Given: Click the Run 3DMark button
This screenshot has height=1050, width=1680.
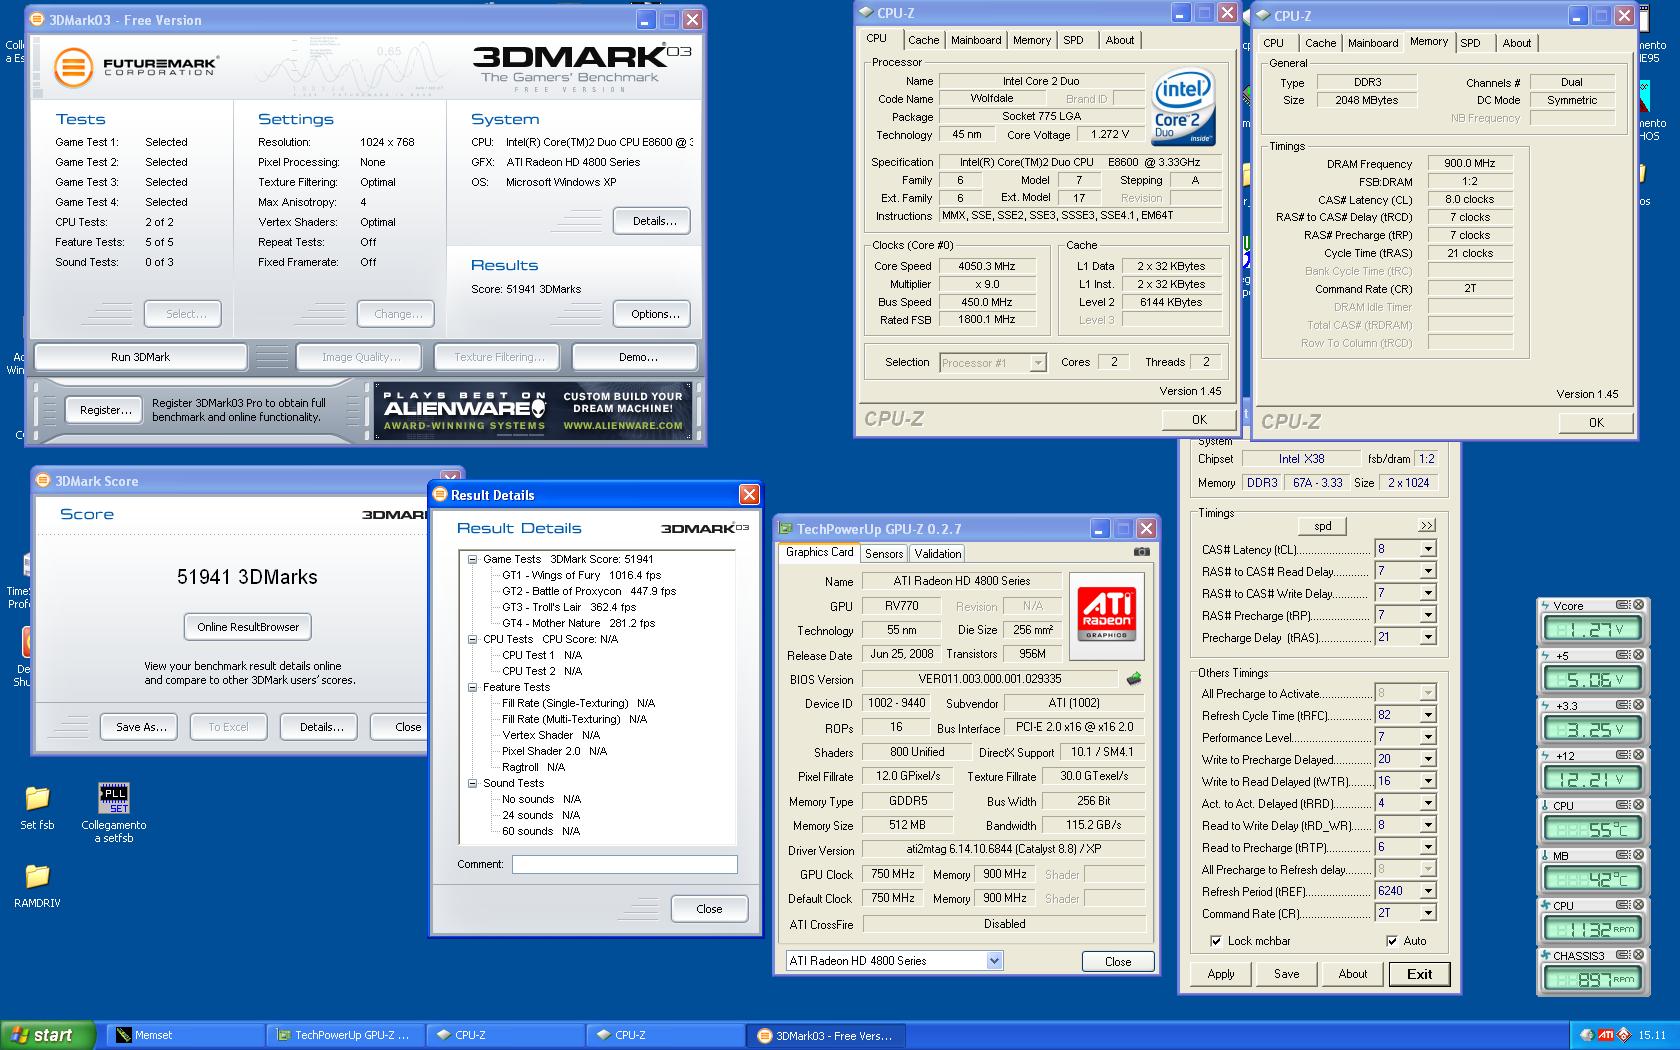Looking at the screenshot, I should [x=141, y=357].
